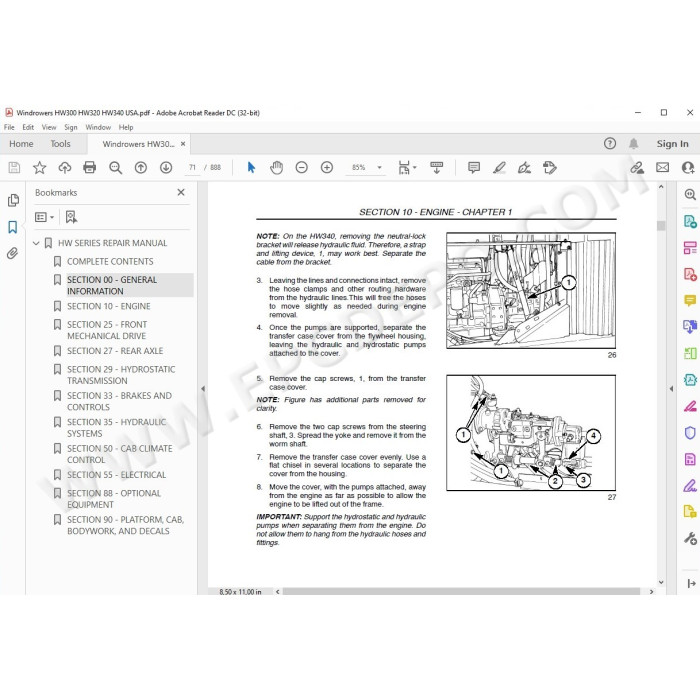Screen dimensions: 700x700
Task: Open More Tools wrench in right pane
Action: [x=690, y=538]
